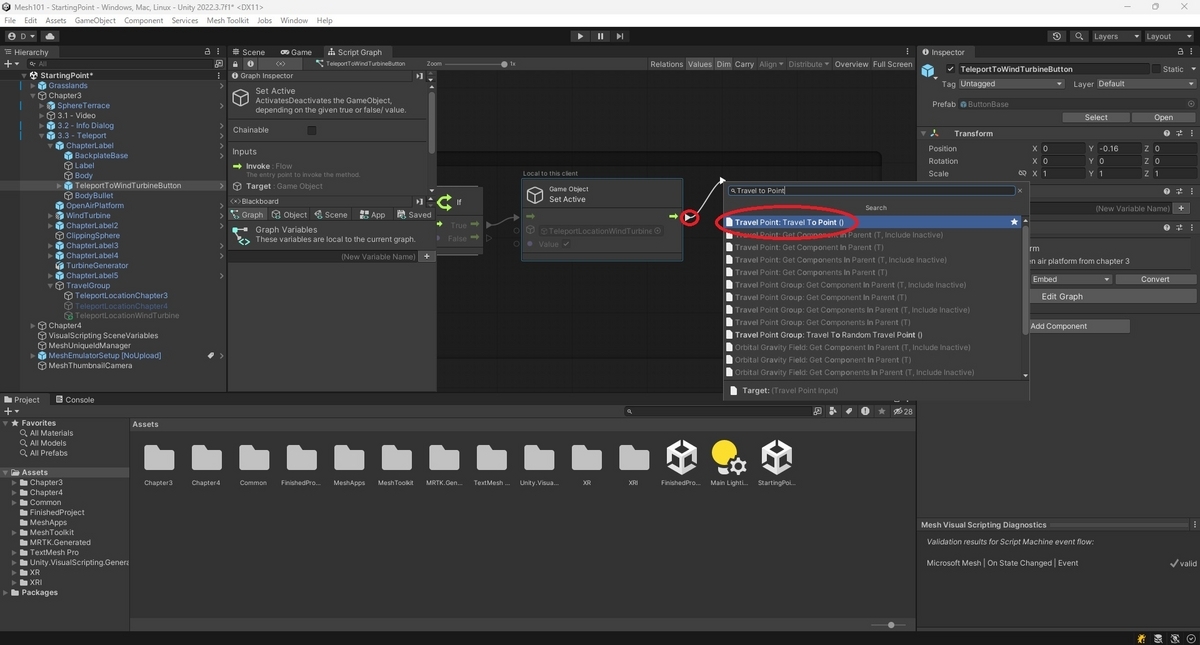Collapse the Transform component foldout
Image resolution: width=1200 pixels, height=645 pixels.
click(x=924, y=133)
